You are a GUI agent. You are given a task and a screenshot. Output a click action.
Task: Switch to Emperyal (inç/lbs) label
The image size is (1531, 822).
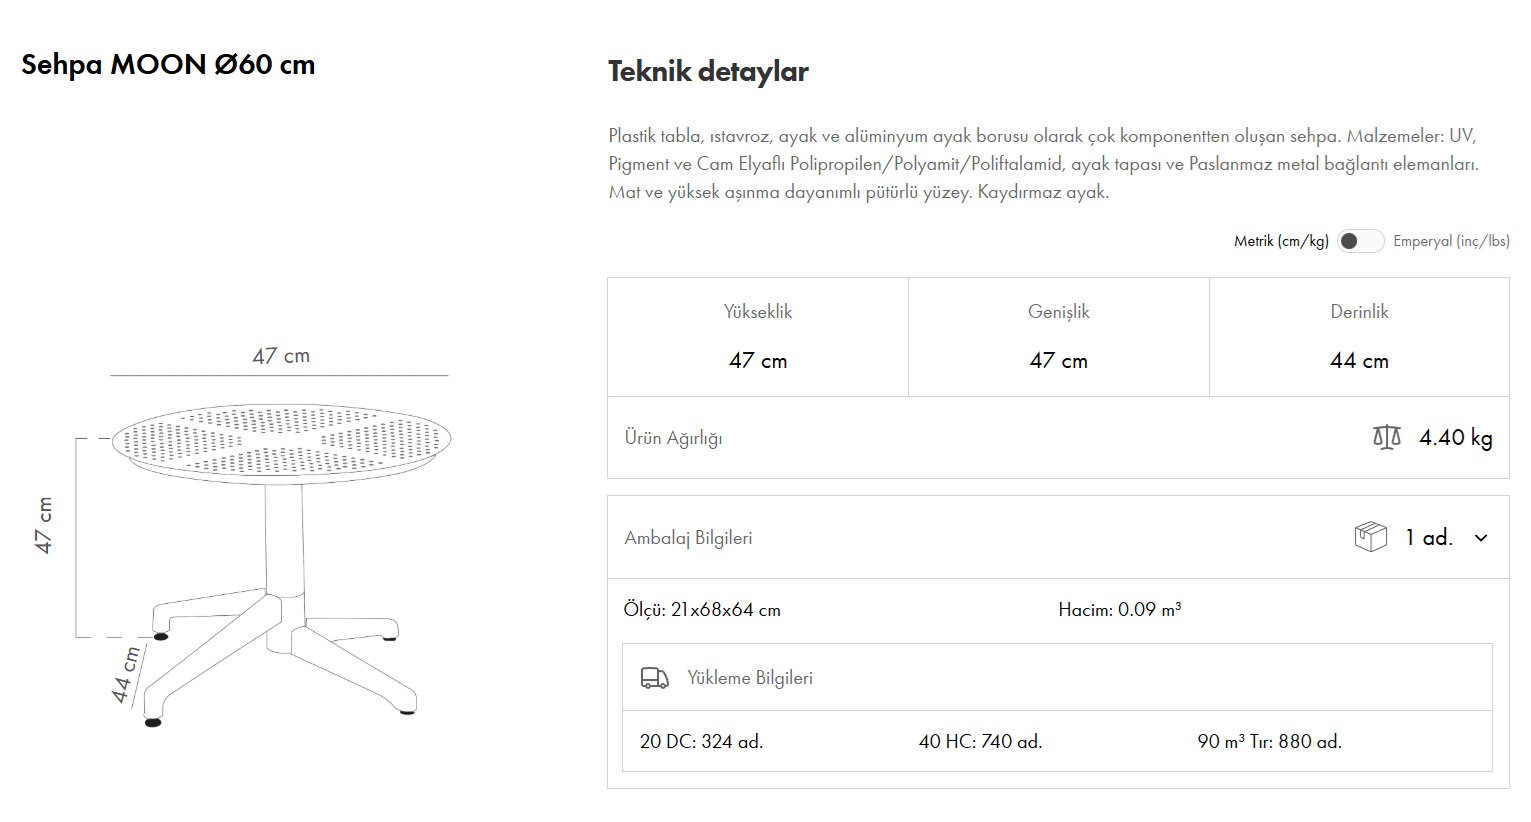[x=1451, y=241]
